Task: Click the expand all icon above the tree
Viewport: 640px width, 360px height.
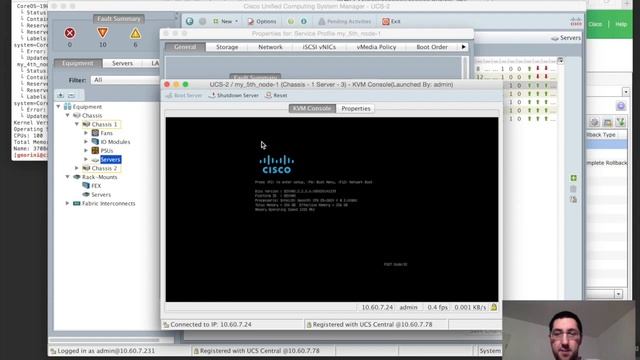Action: (61, 95)
